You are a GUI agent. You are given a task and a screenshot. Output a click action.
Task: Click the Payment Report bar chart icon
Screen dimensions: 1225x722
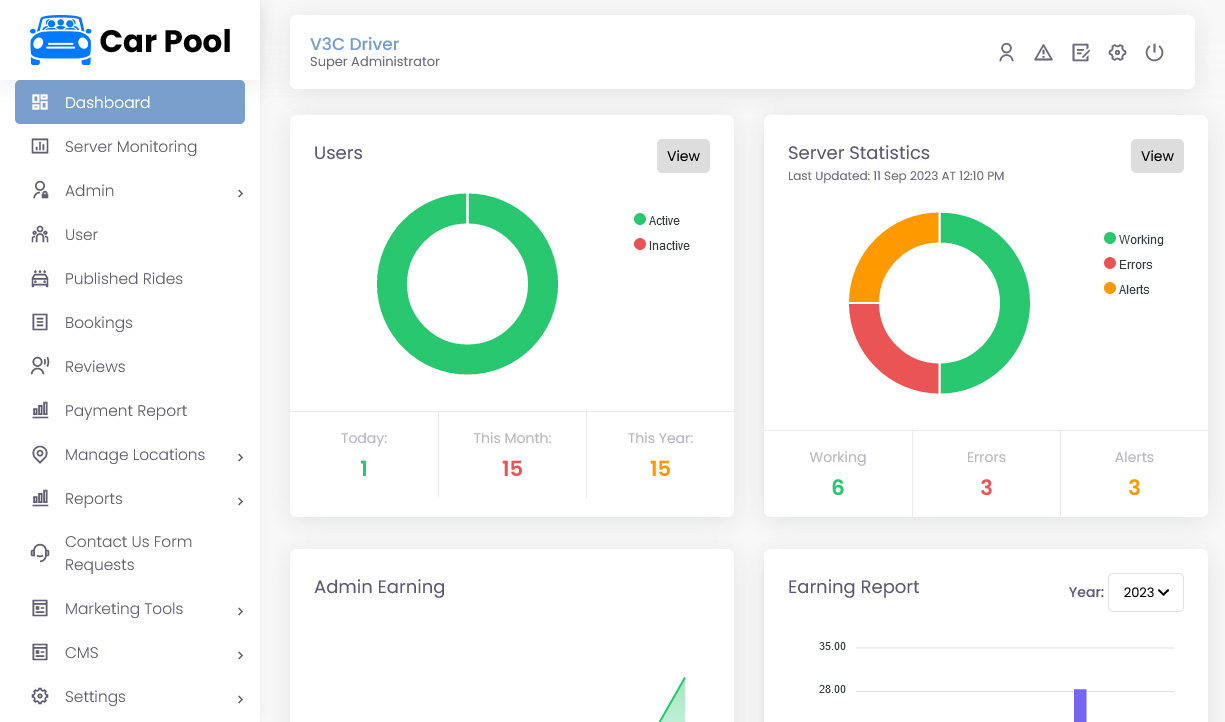(x=40, y=410)
